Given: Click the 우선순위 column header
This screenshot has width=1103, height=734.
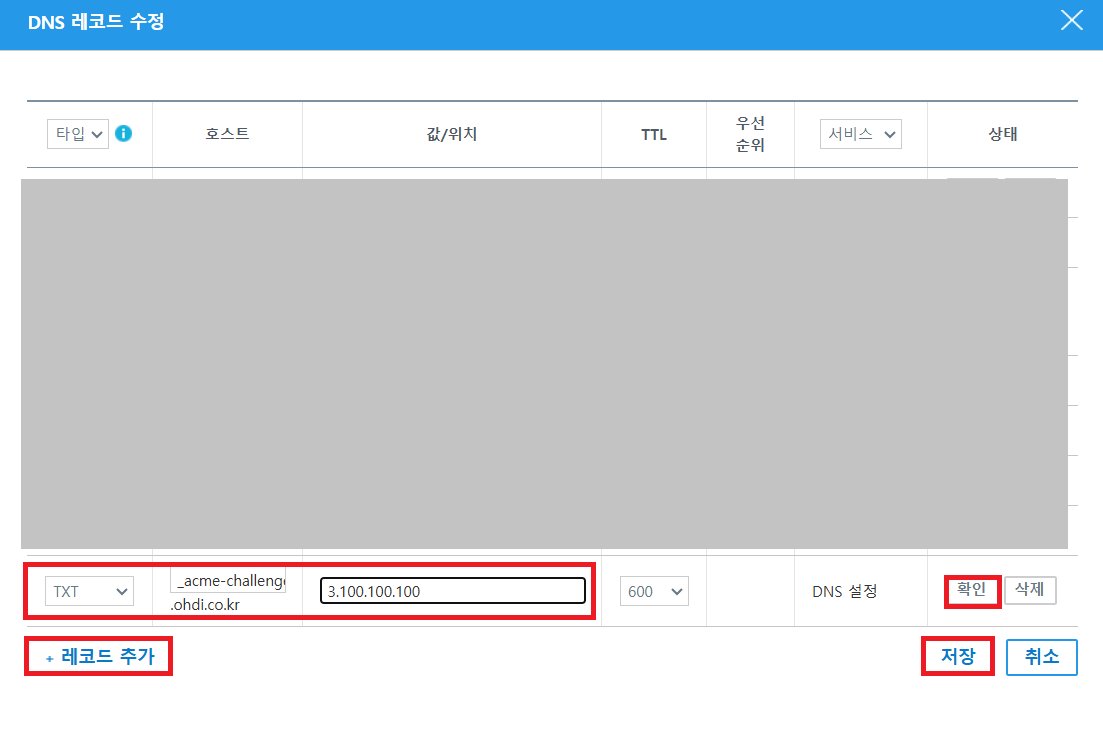Looking at the screenshot, I should [750, 134].
